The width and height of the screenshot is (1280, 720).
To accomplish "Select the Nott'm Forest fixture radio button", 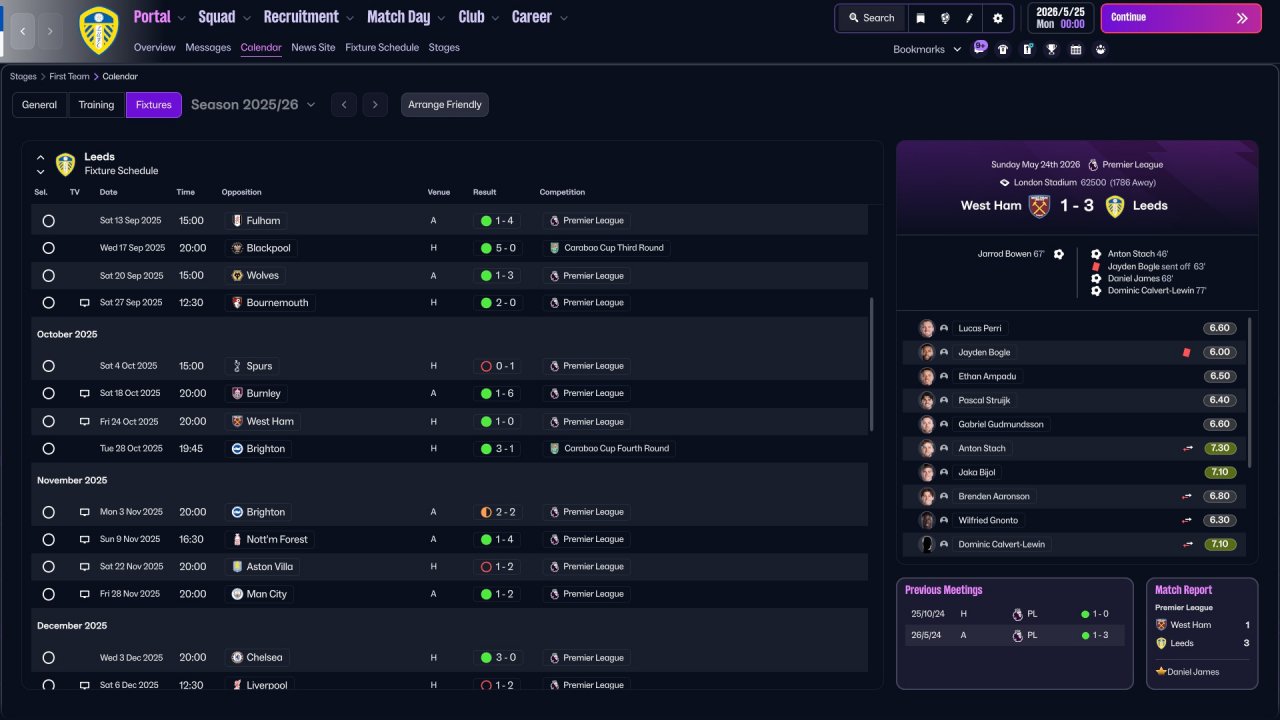I will tap(48, 539).
